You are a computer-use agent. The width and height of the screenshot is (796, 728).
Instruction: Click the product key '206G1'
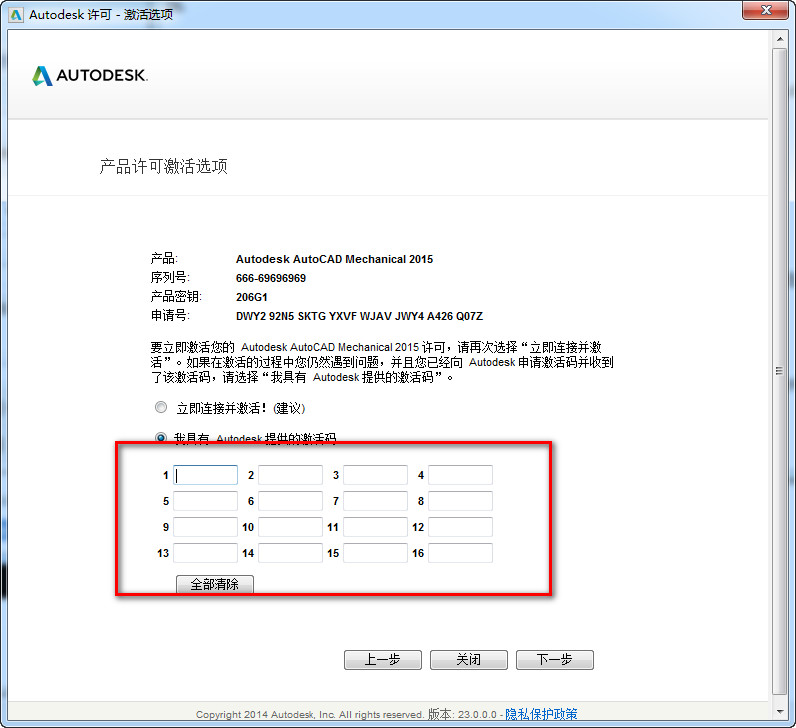pos(251,297)
